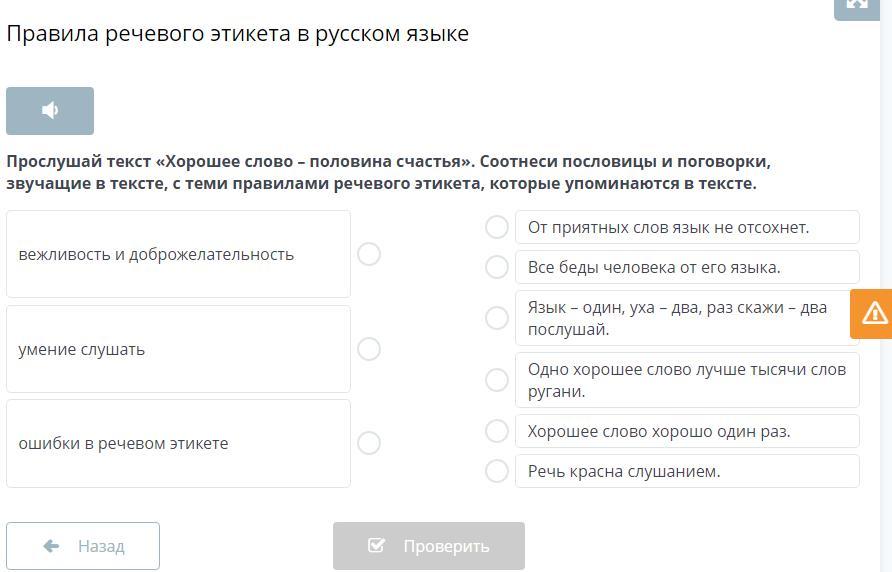Click the proverb 'Все беды человека от его языка.'
Image resolution: width=892 pixels, height=572 pixels.
pos(686,267)
